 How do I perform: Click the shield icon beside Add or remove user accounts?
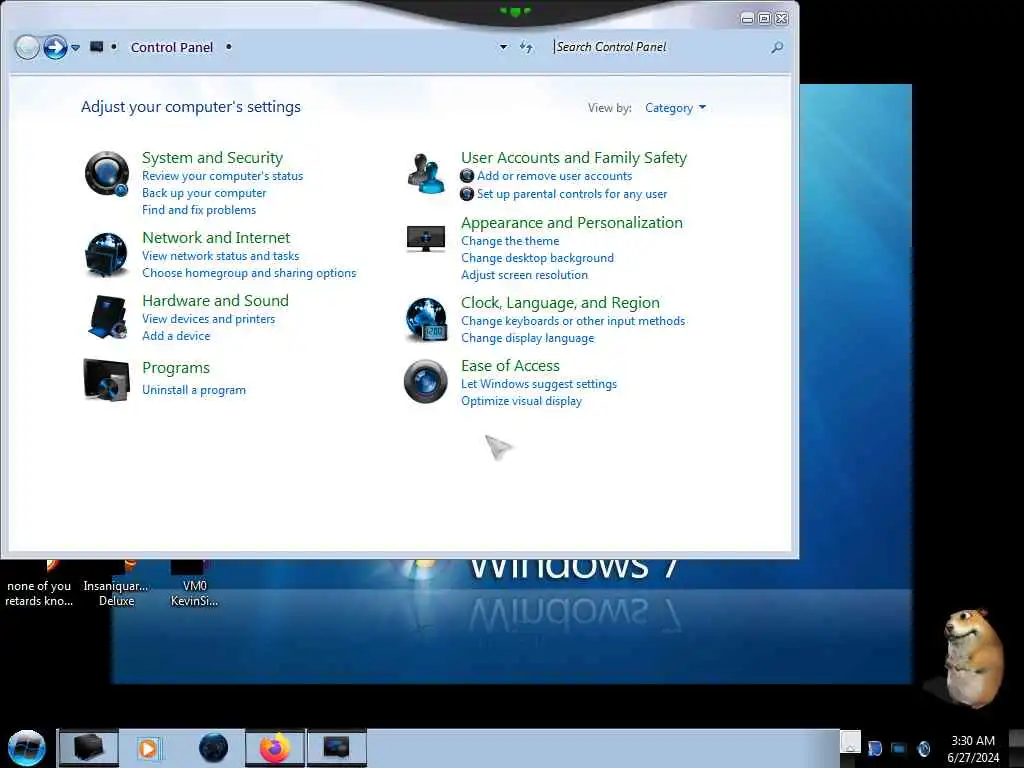click(467, 176)
